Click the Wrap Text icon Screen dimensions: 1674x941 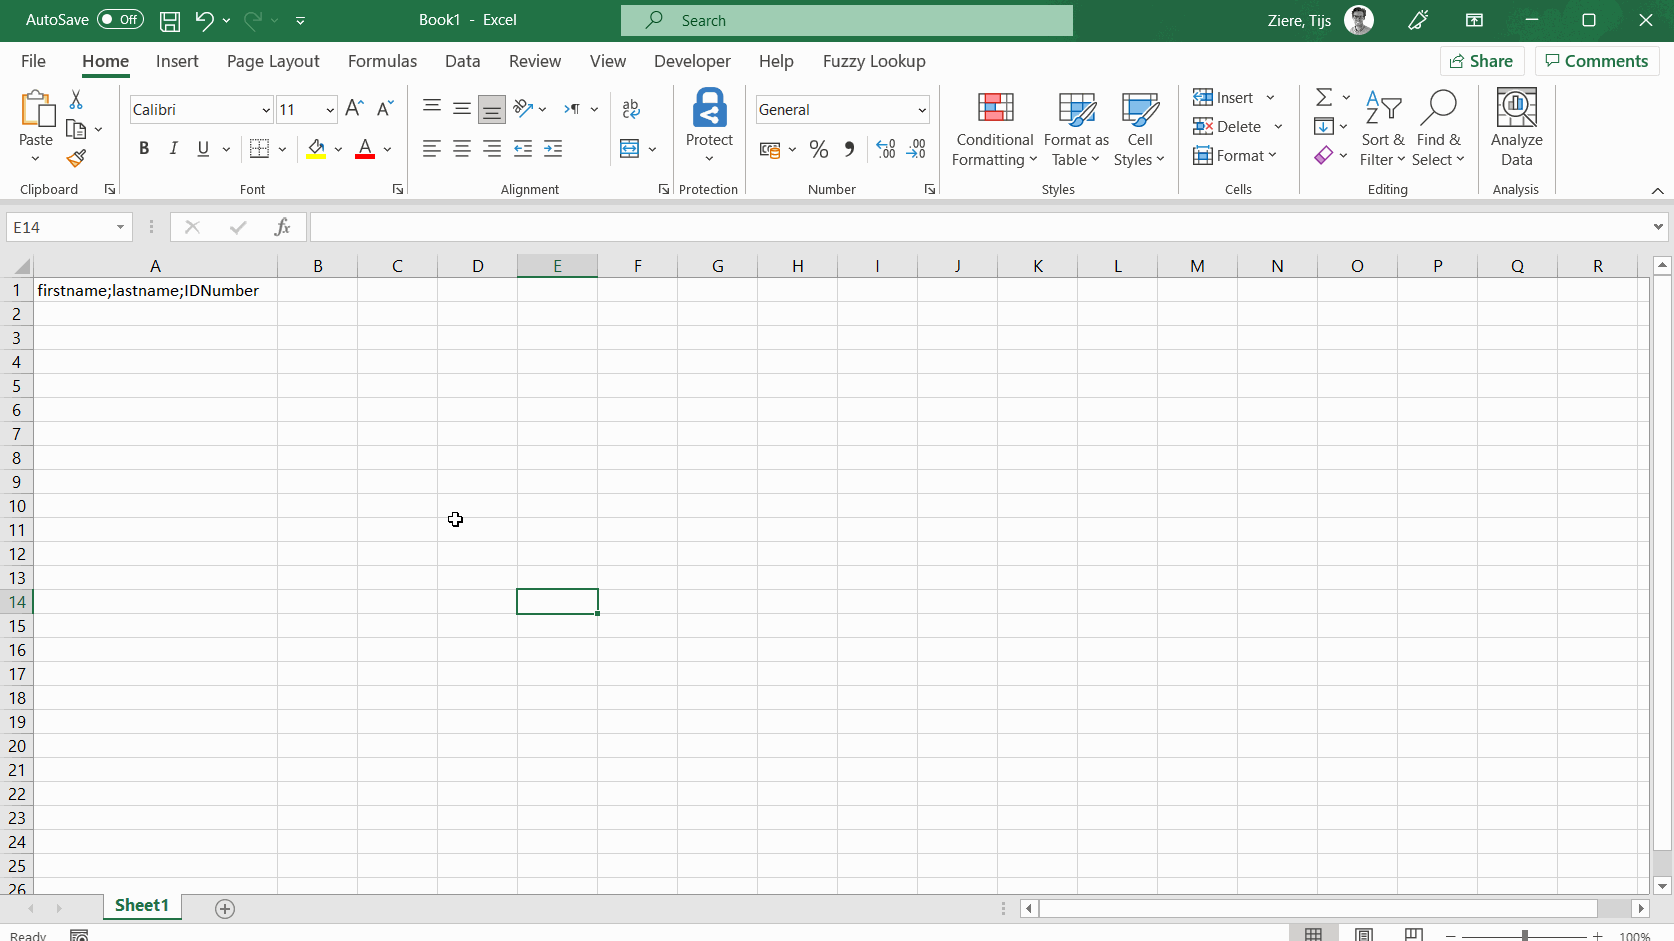pos(631,109)
